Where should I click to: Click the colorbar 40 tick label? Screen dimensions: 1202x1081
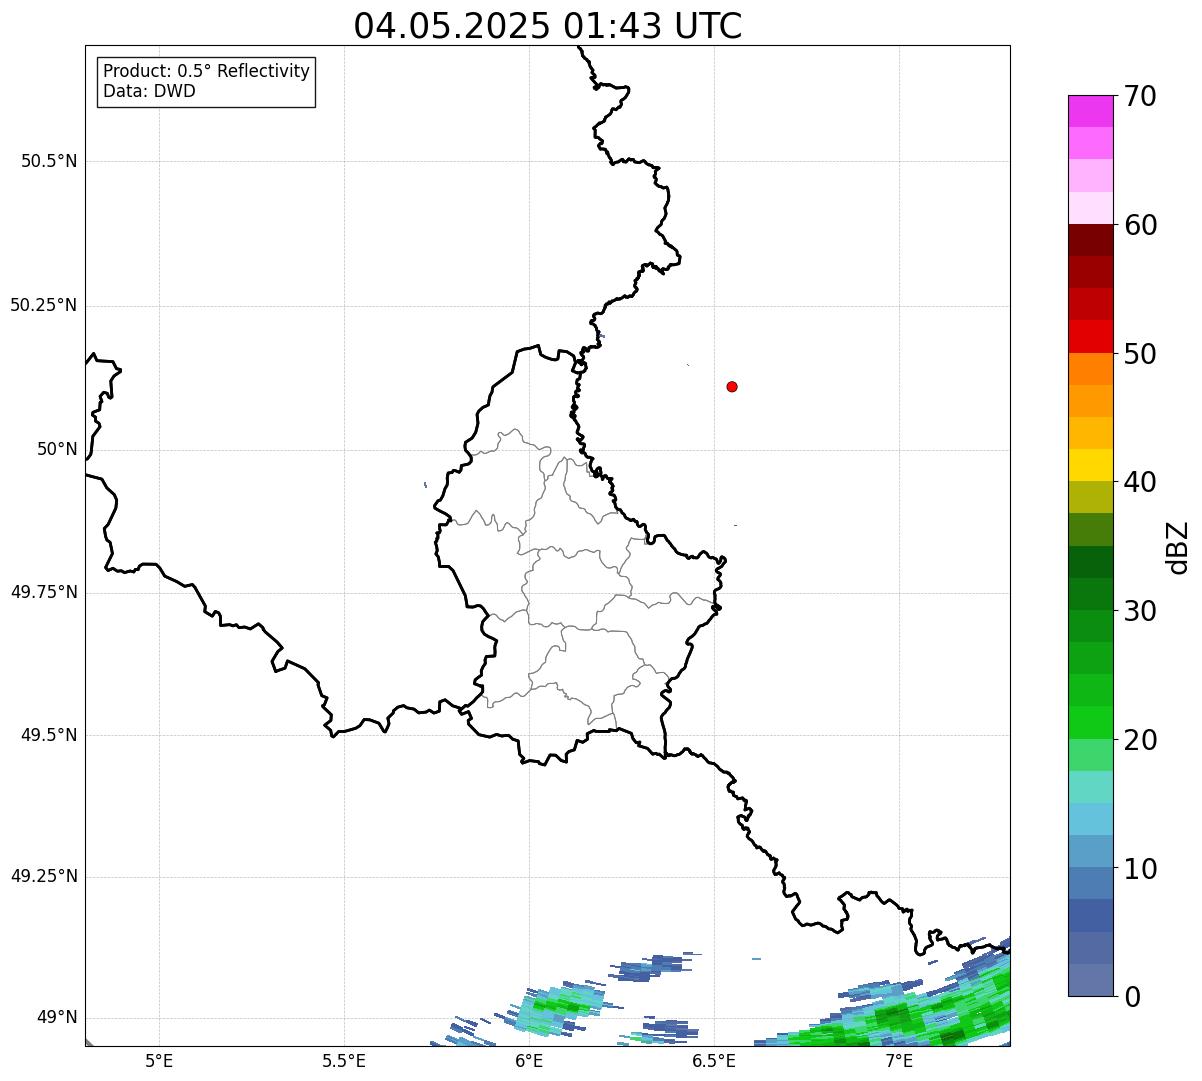coord(1141,482)
